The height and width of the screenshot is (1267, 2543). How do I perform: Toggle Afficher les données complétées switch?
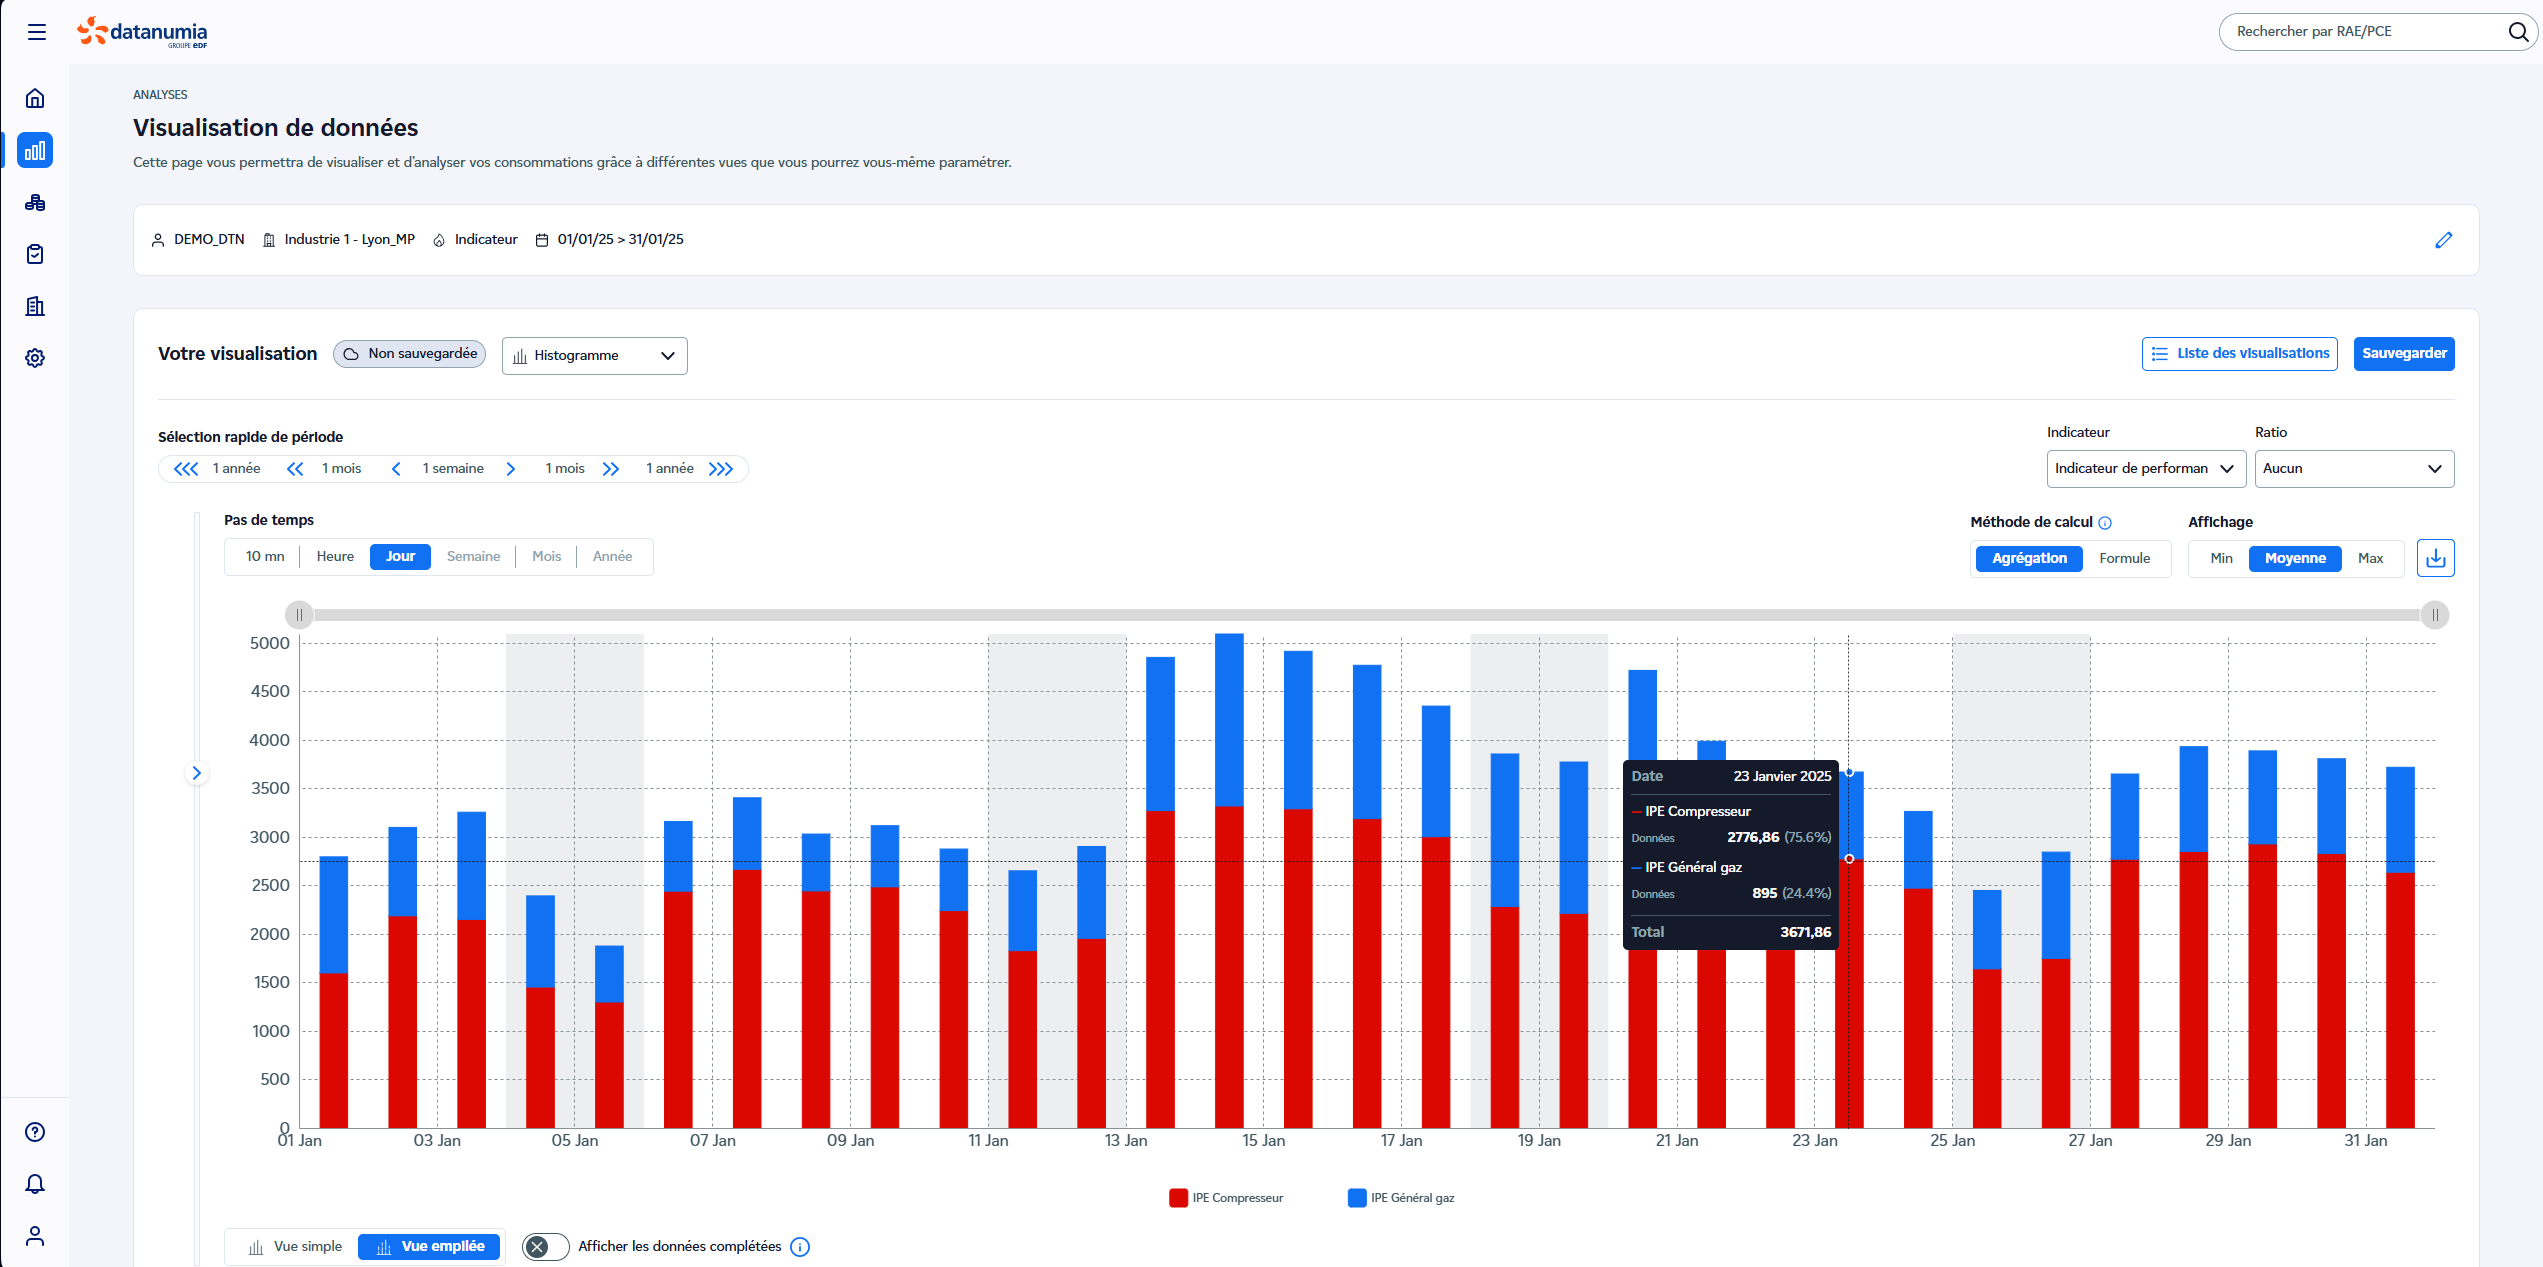point(545,1247)
